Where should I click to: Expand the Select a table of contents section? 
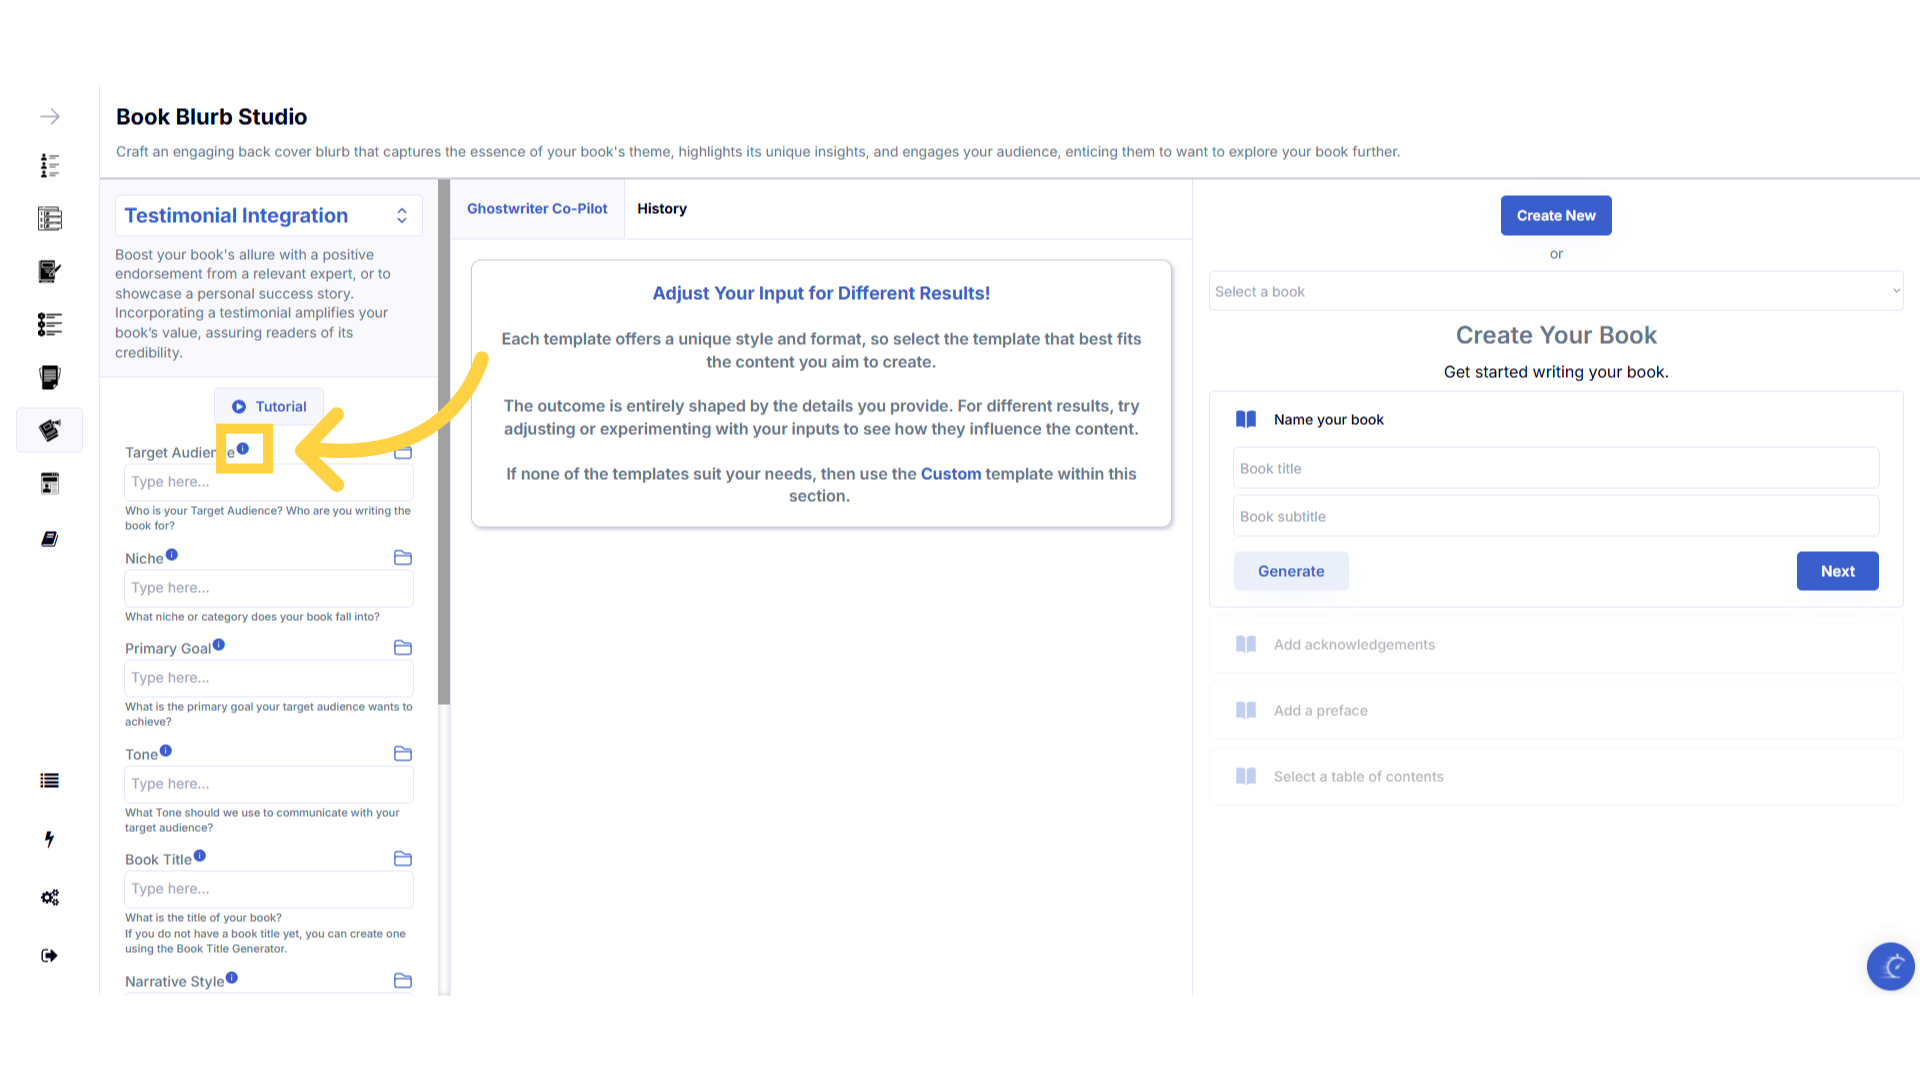coord(1358,777)
